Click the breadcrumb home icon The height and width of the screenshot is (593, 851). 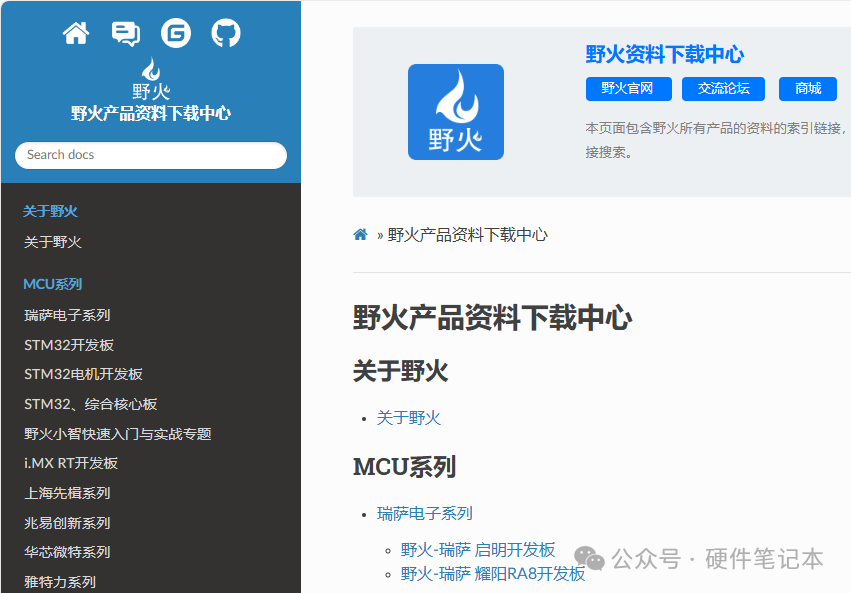(360, 235)
